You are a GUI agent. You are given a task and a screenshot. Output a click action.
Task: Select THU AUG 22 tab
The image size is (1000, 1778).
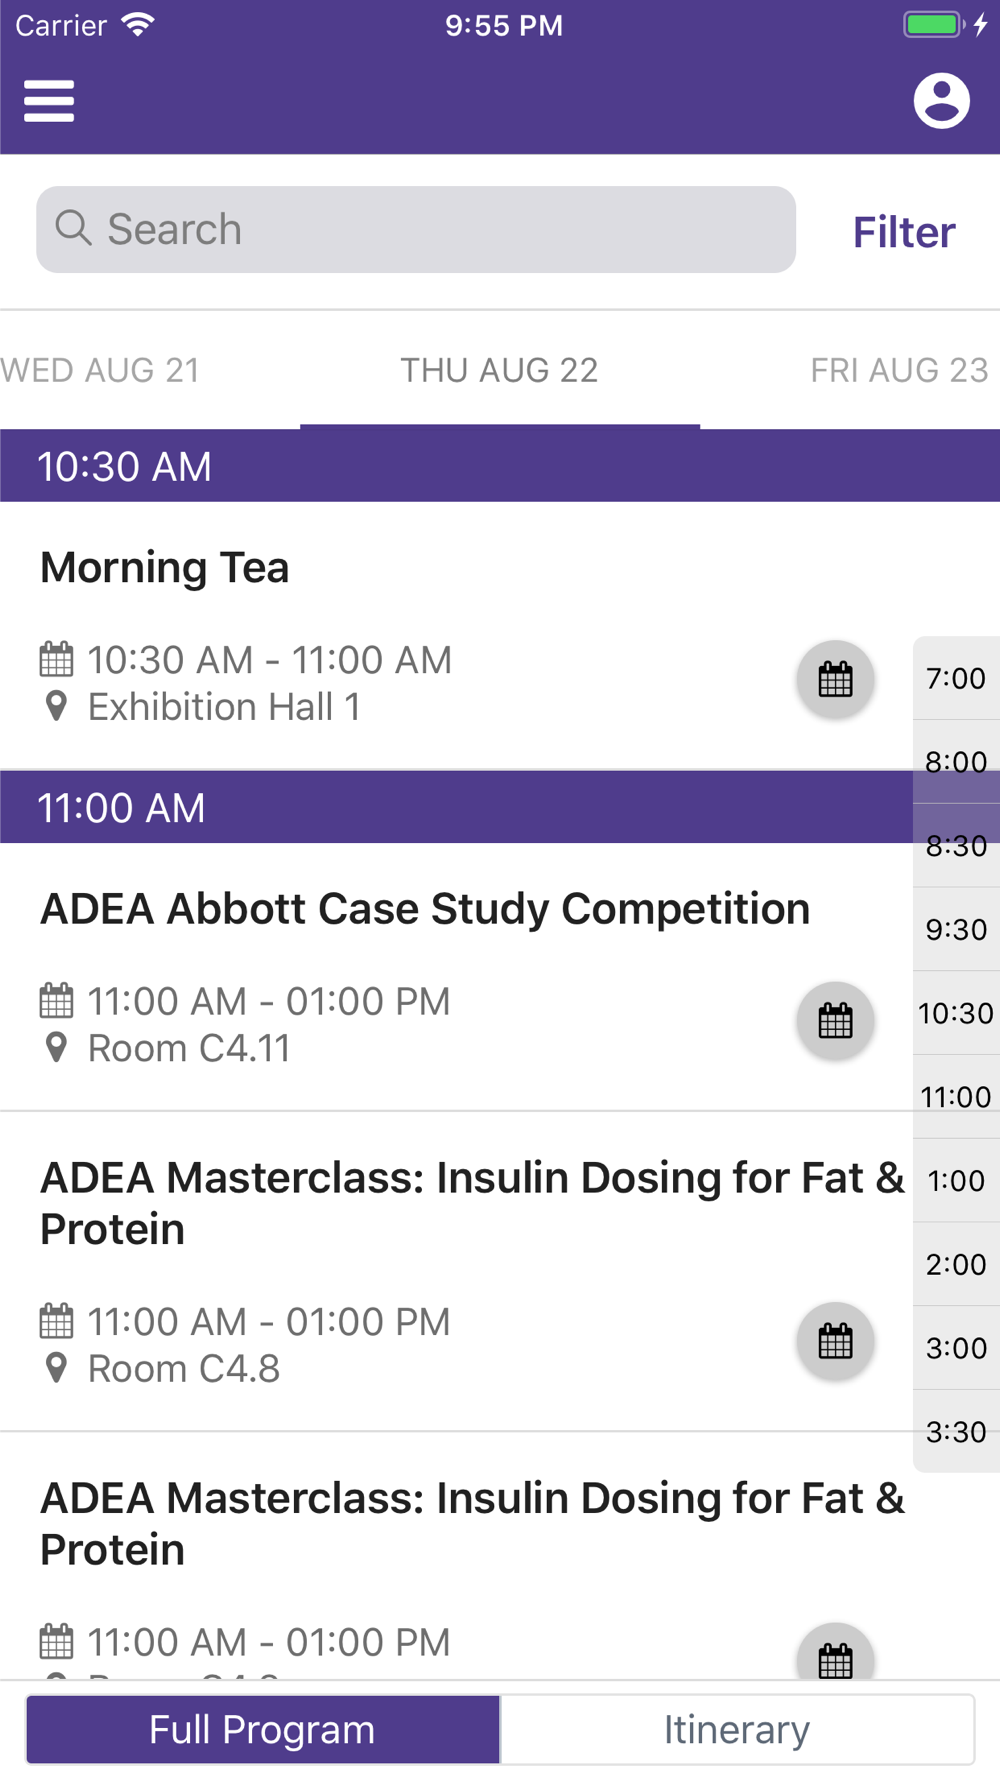point(499,370)
